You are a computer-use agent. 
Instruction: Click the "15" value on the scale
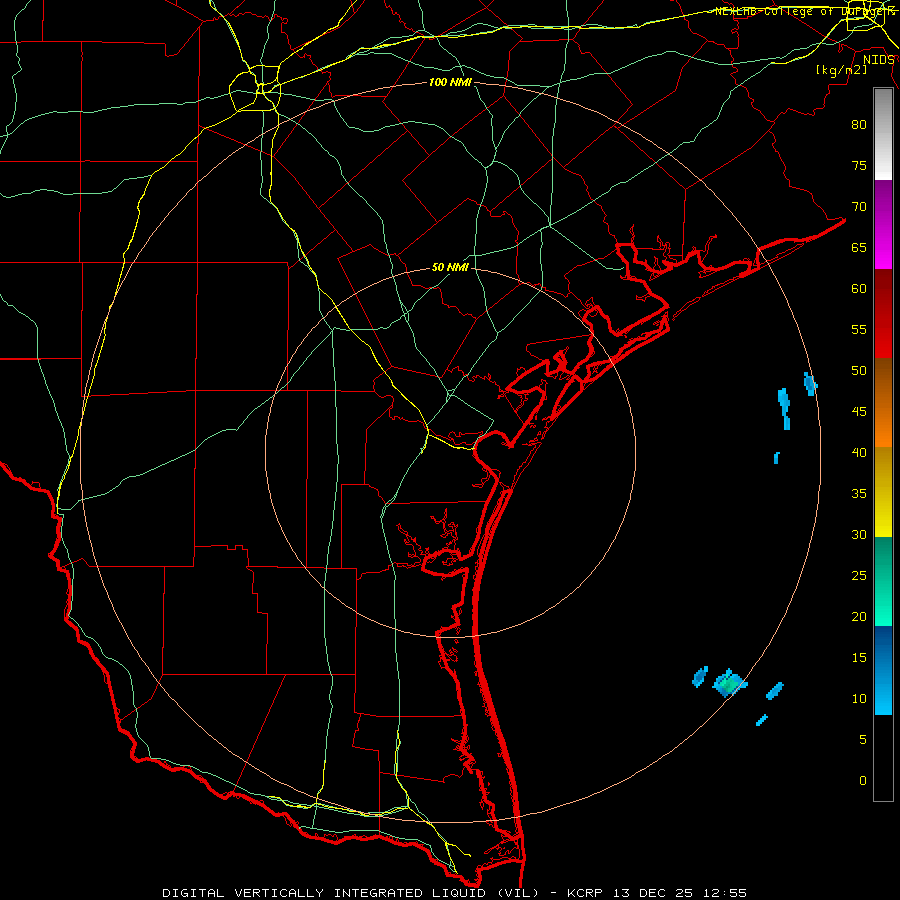[x=859, y=658]
